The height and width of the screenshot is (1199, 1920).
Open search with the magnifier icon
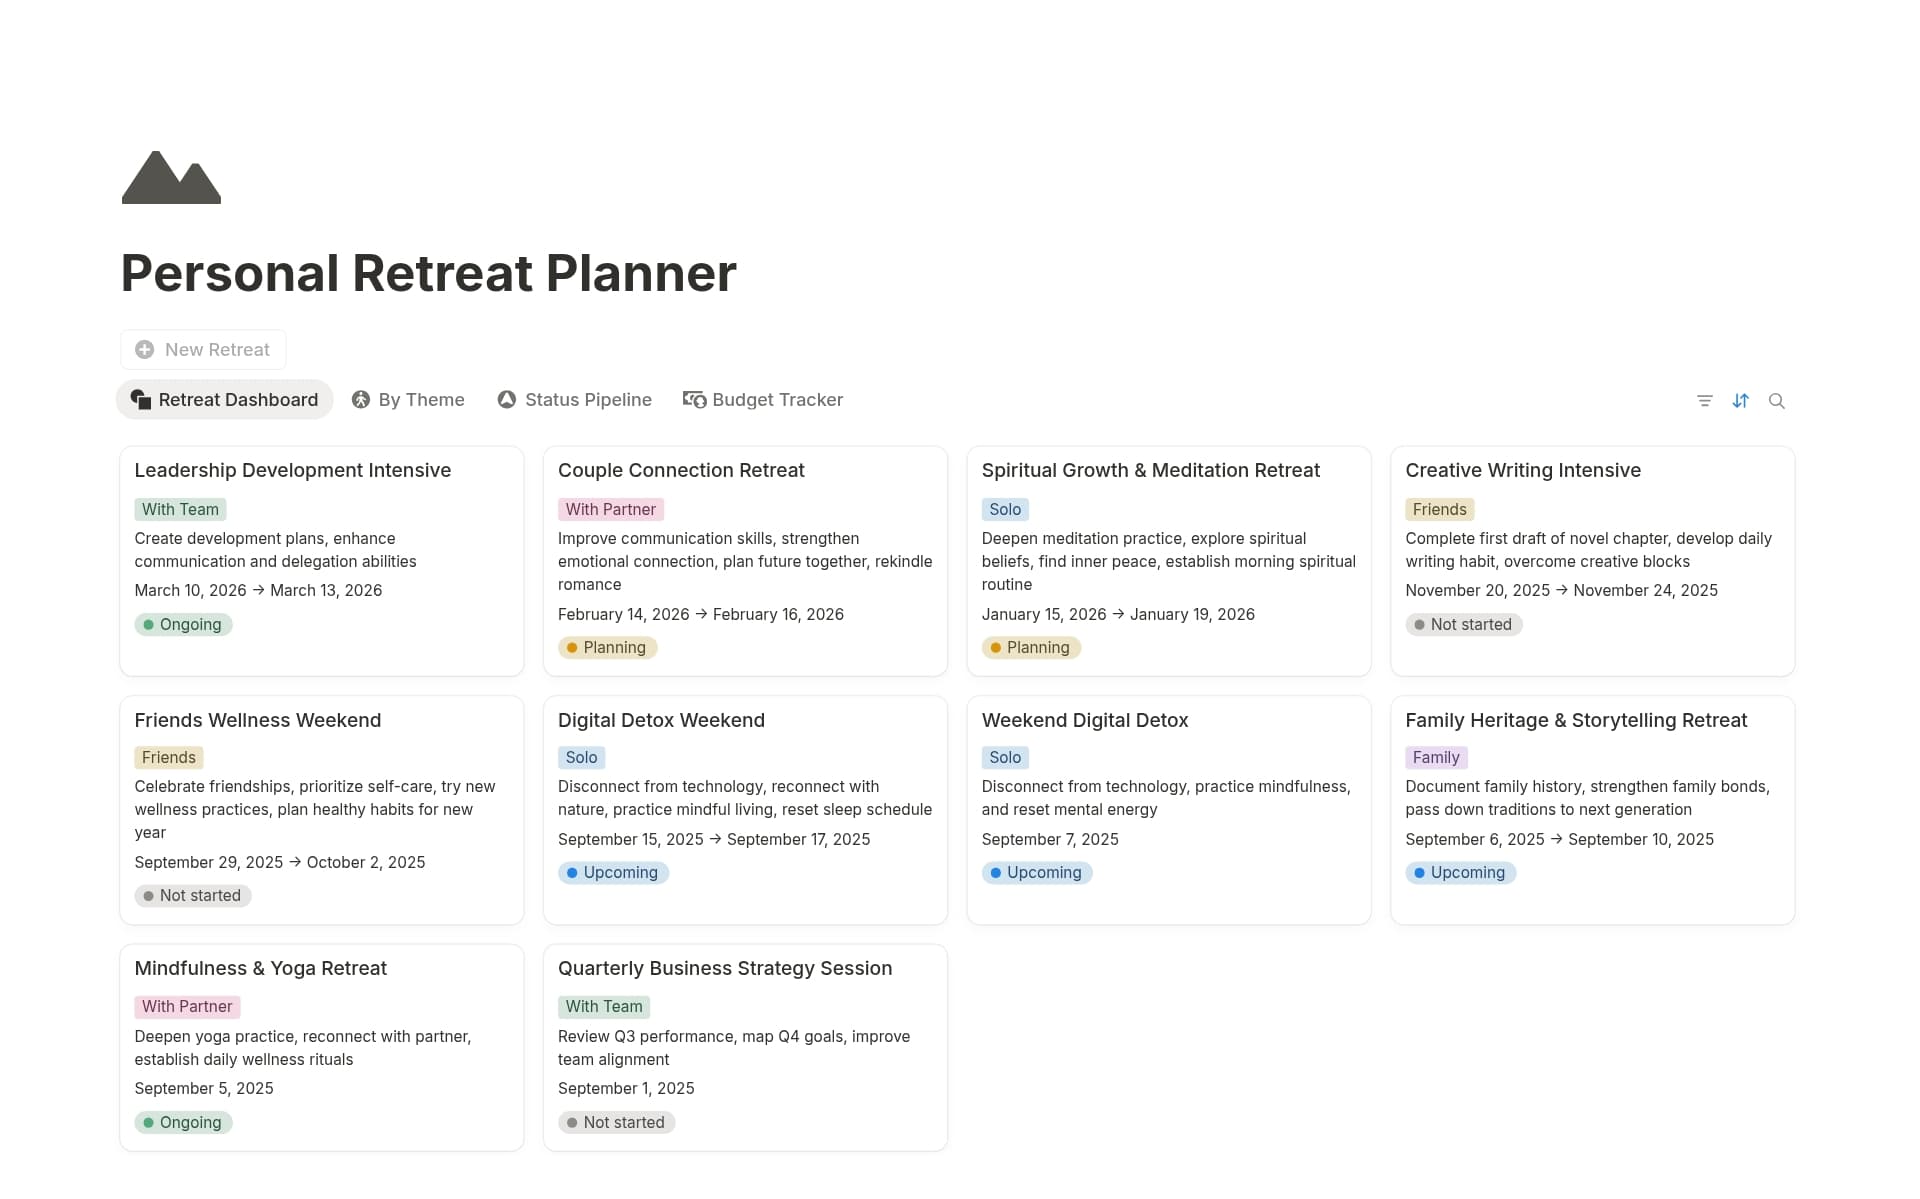click(1777, 400)
